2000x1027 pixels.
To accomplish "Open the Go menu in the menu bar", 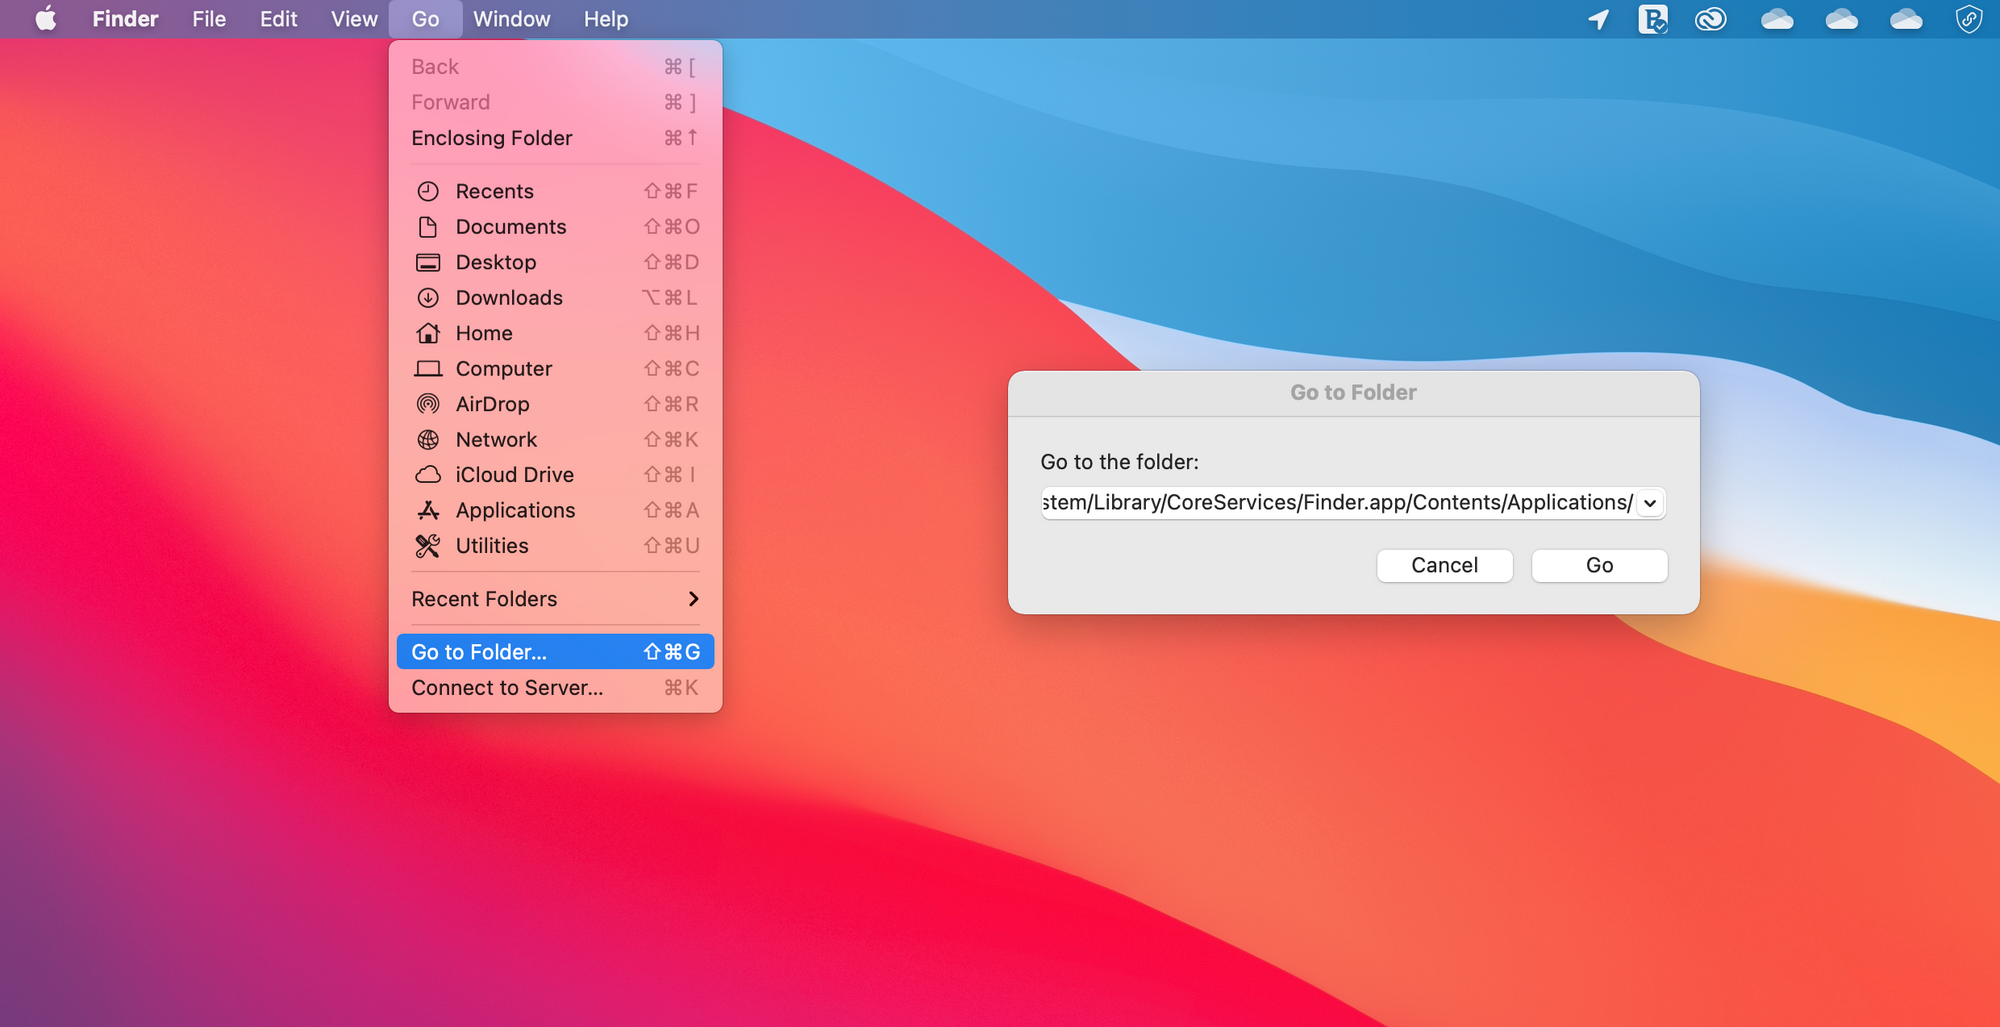I will (x=425, y=19).
